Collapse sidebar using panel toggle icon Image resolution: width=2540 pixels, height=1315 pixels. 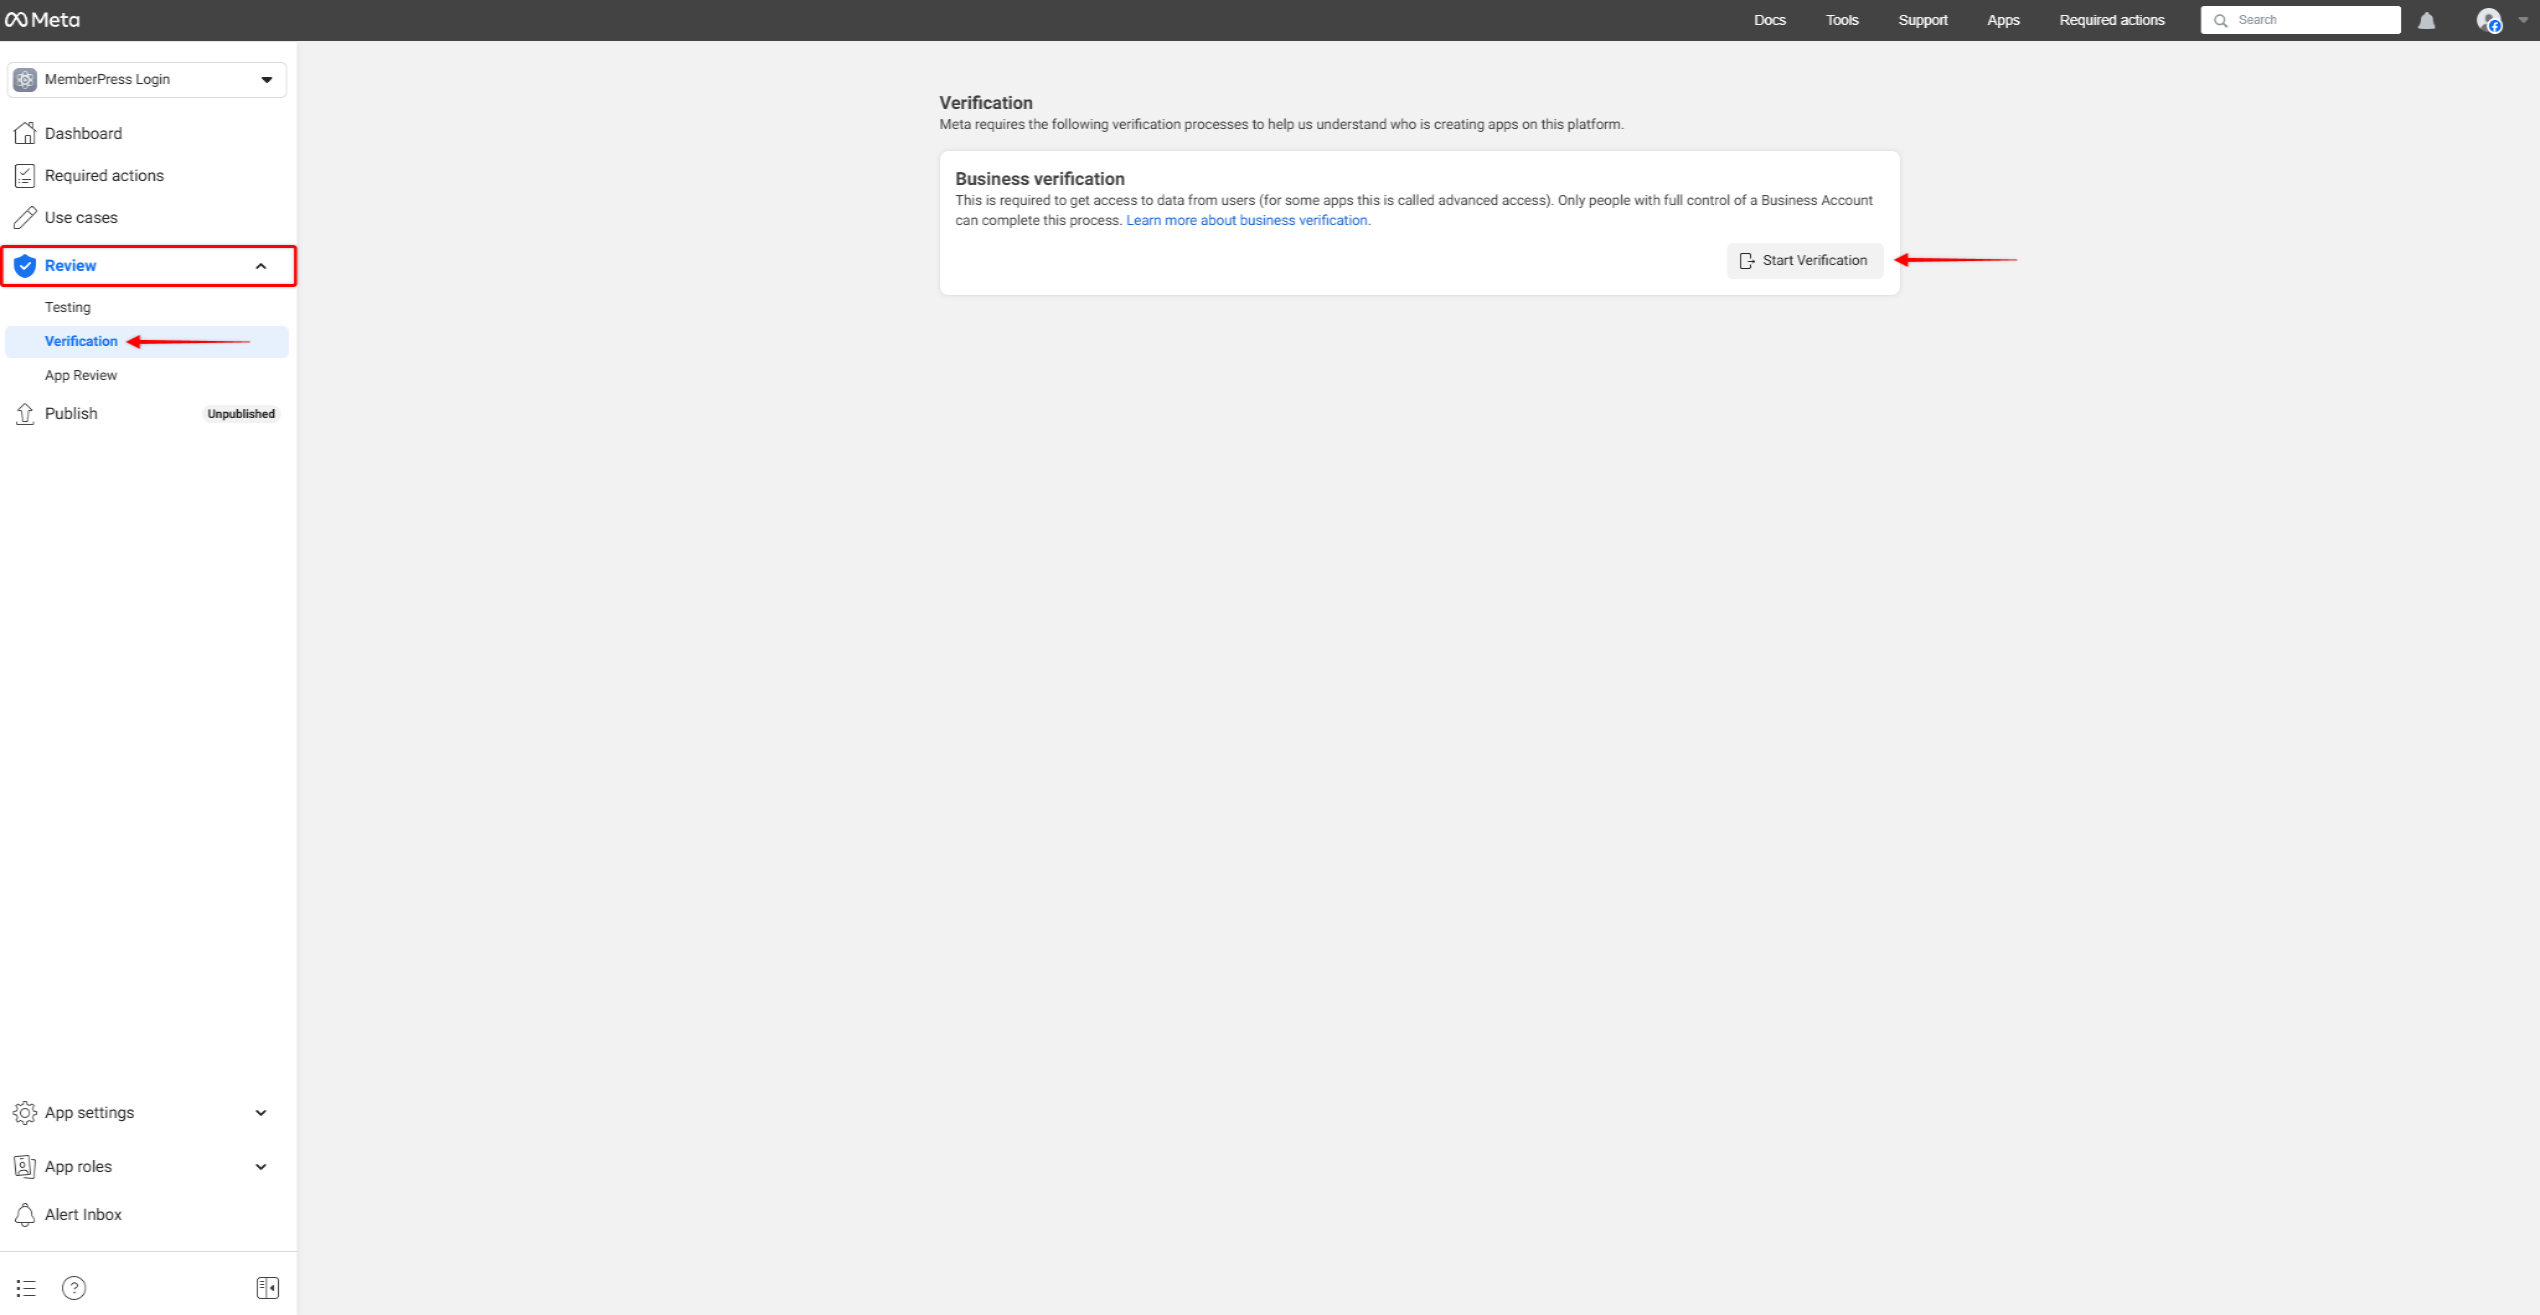point(267,1288)
